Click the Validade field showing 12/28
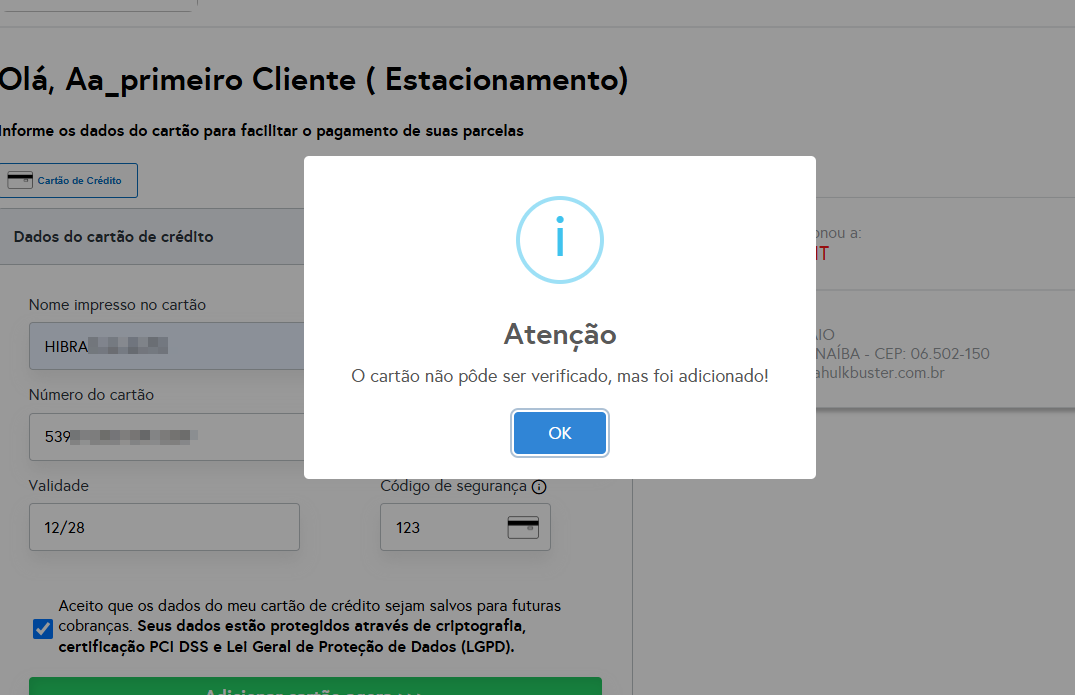Screen dimensions: 1075x695 pyautogui.click(x=164, y=527)
